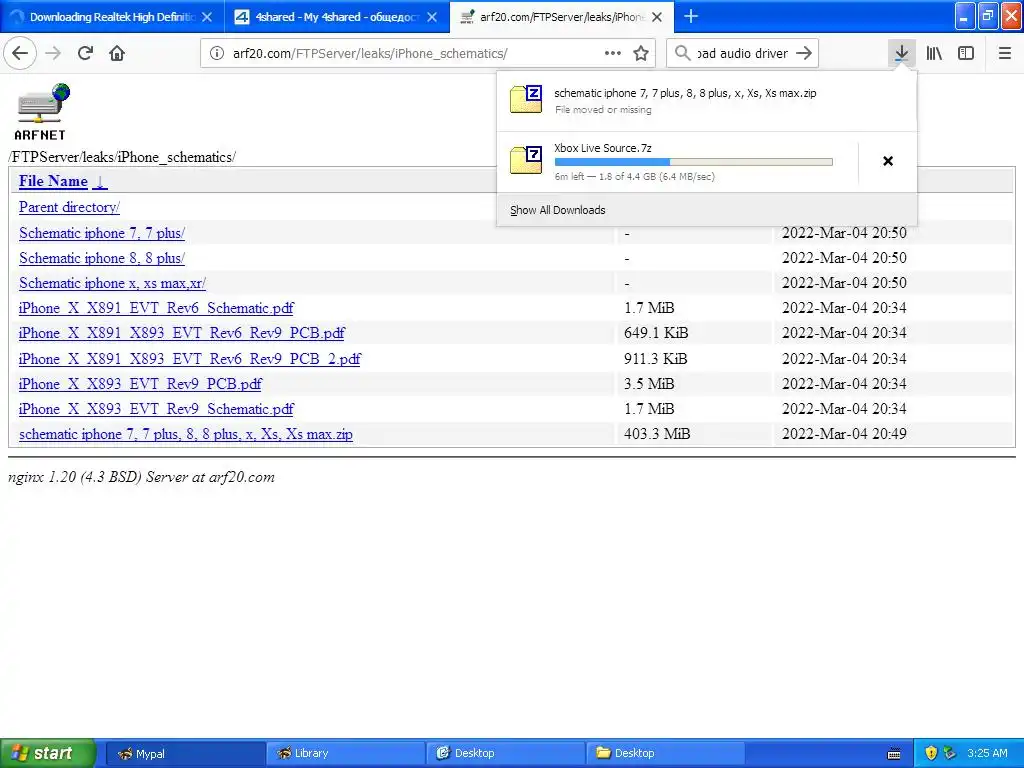Open a new tab with plus button
The height and width of the screenshot is (768, 1024).
point(690,16)
